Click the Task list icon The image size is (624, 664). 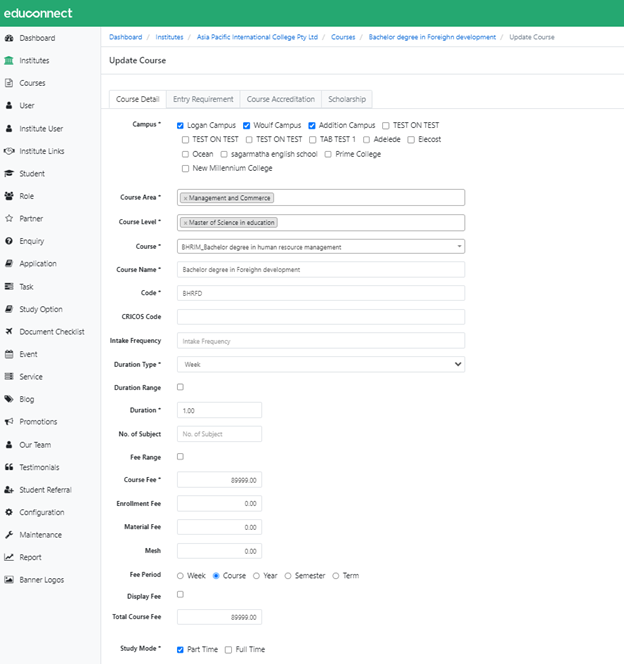pos(9,287)
